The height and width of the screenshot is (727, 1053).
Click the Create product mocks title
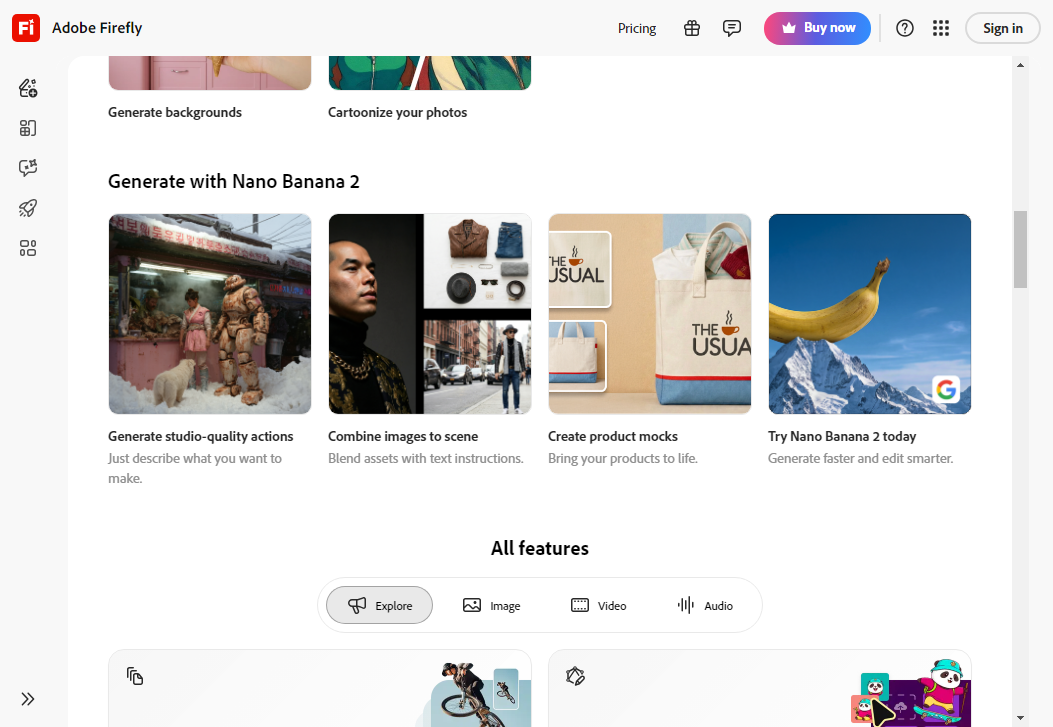pos(613,436)
